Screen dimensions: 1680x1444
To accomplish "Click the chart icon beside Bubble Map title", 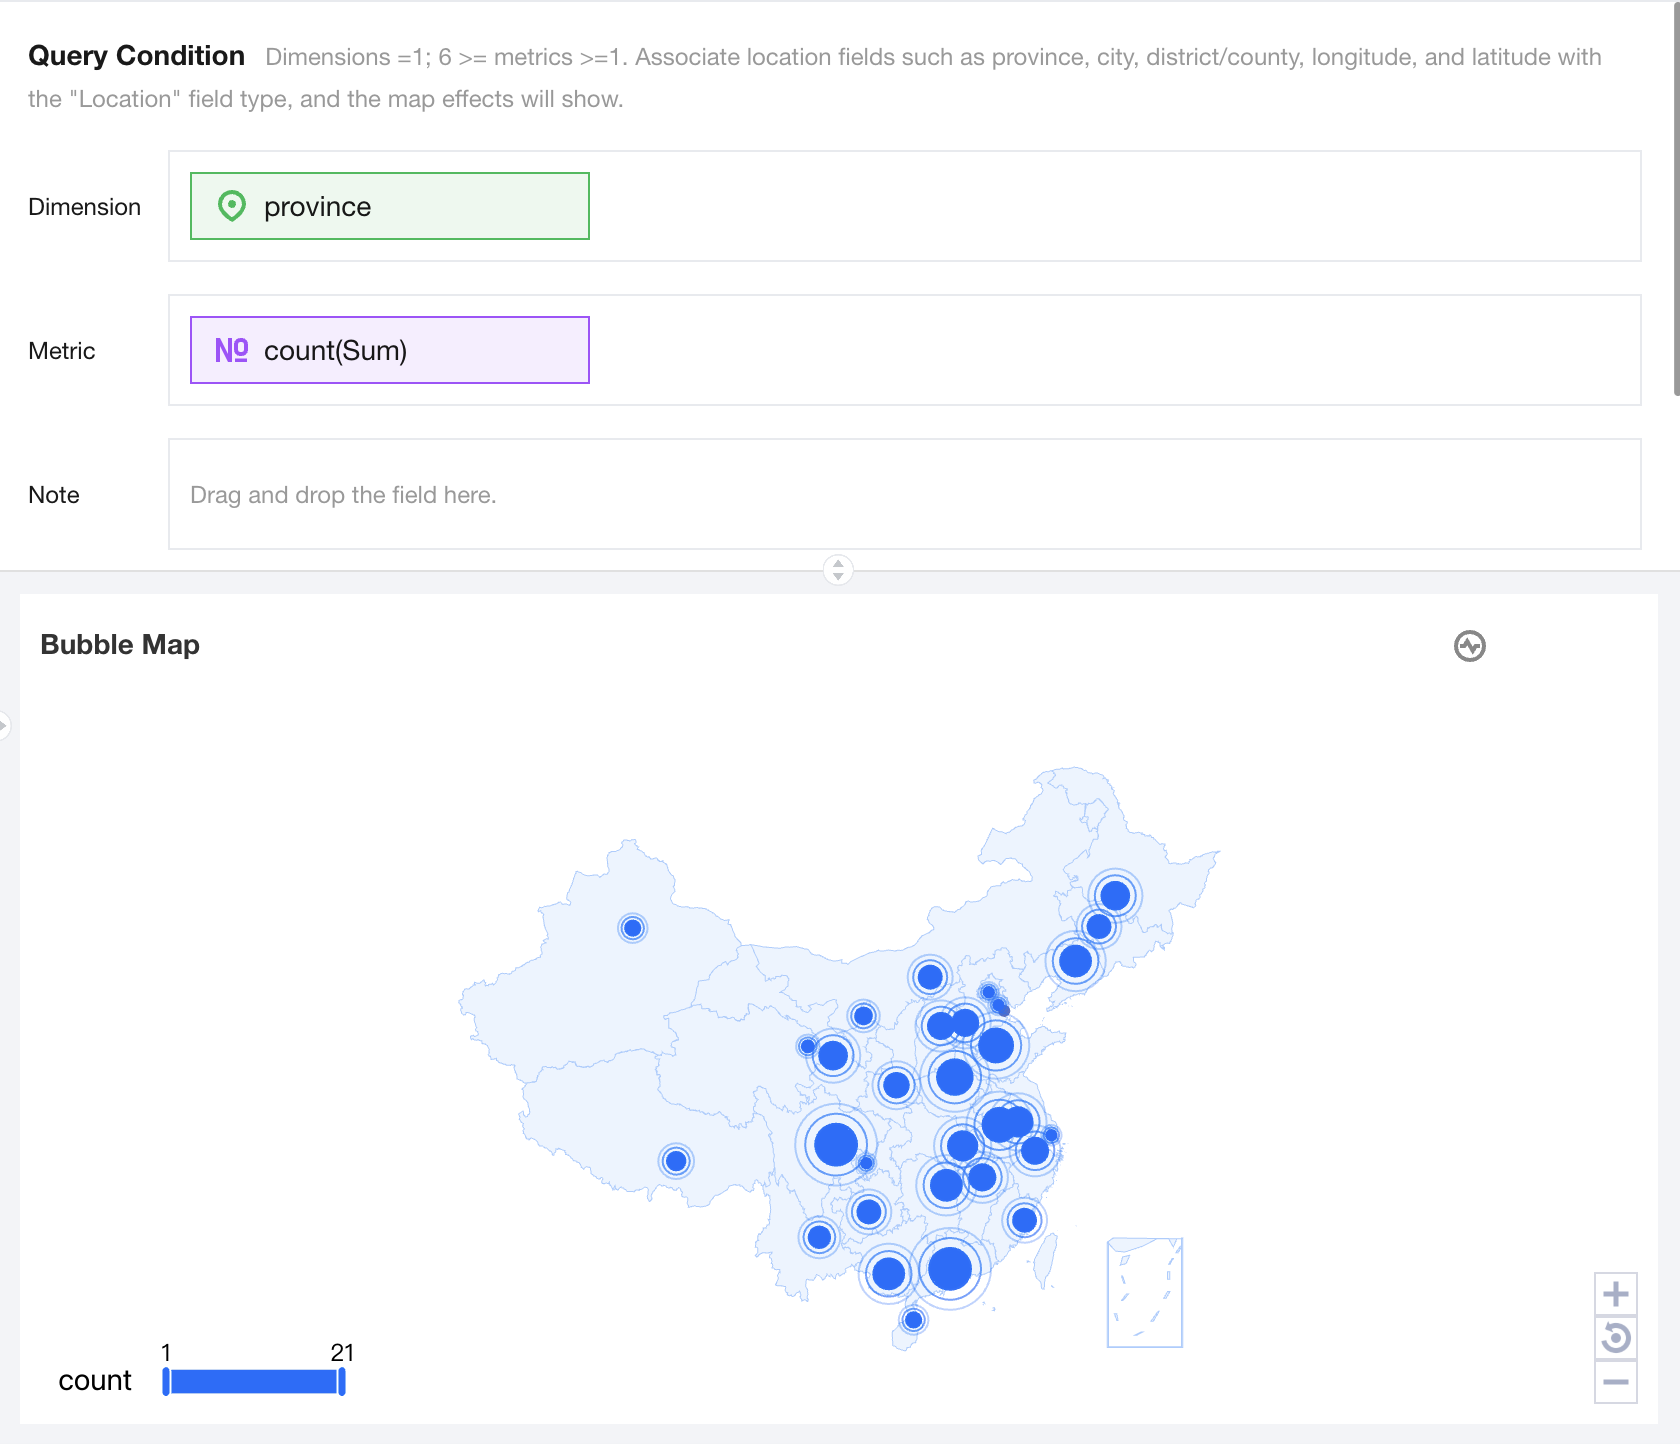I will 1469,646.
